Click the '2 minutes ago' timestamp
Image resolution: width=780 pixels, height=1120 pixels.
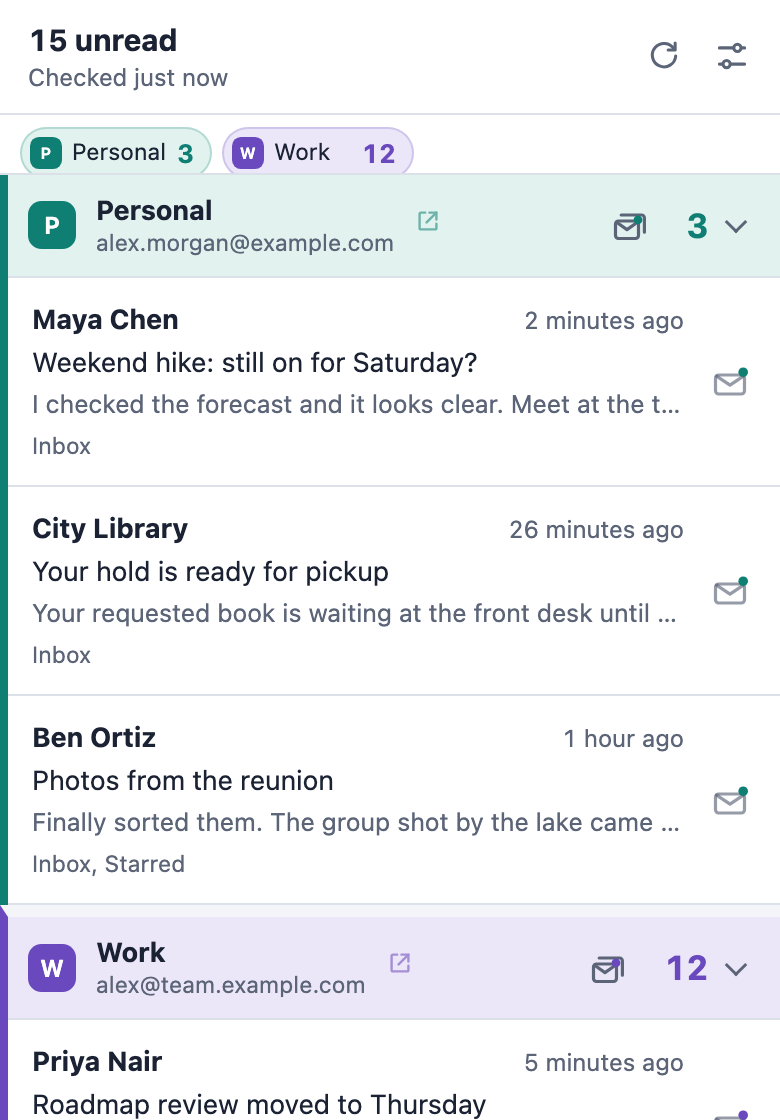pyautogui.click(x=604, y=321)
